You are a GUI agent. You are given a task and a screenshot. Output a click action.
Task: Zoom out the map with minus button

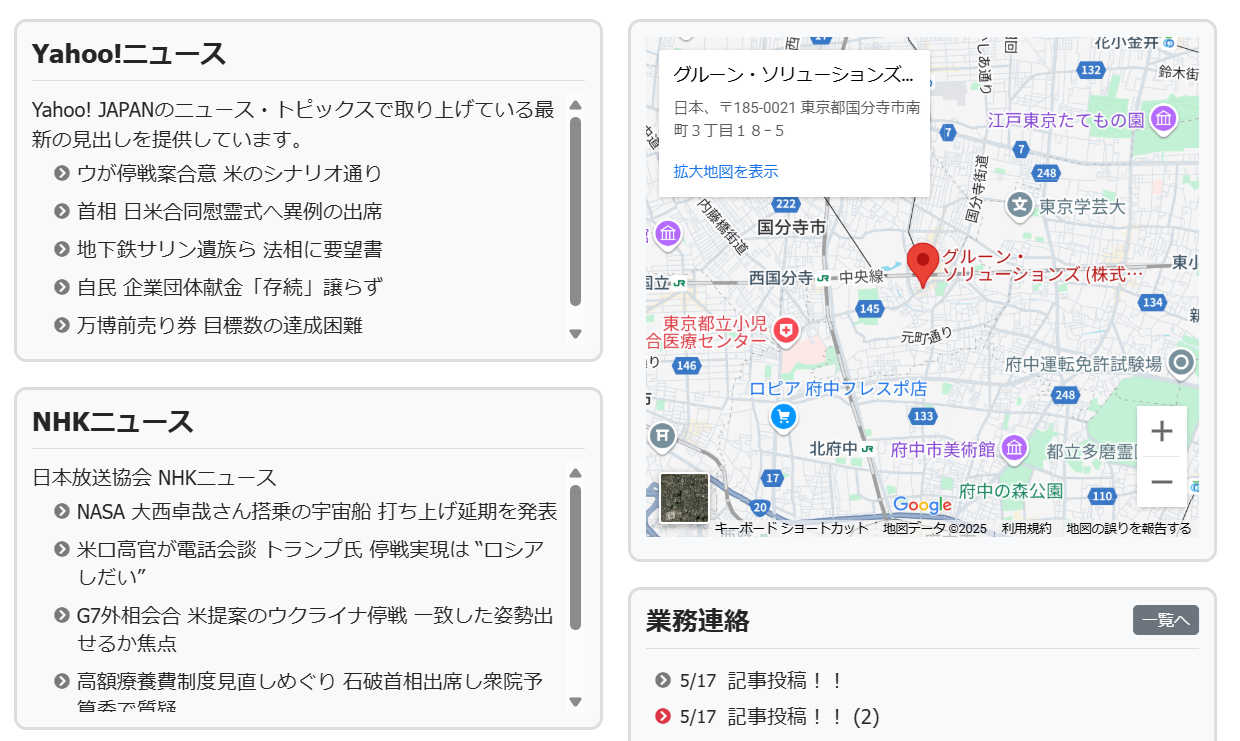pyautogui.click(x=1162, y=482)
